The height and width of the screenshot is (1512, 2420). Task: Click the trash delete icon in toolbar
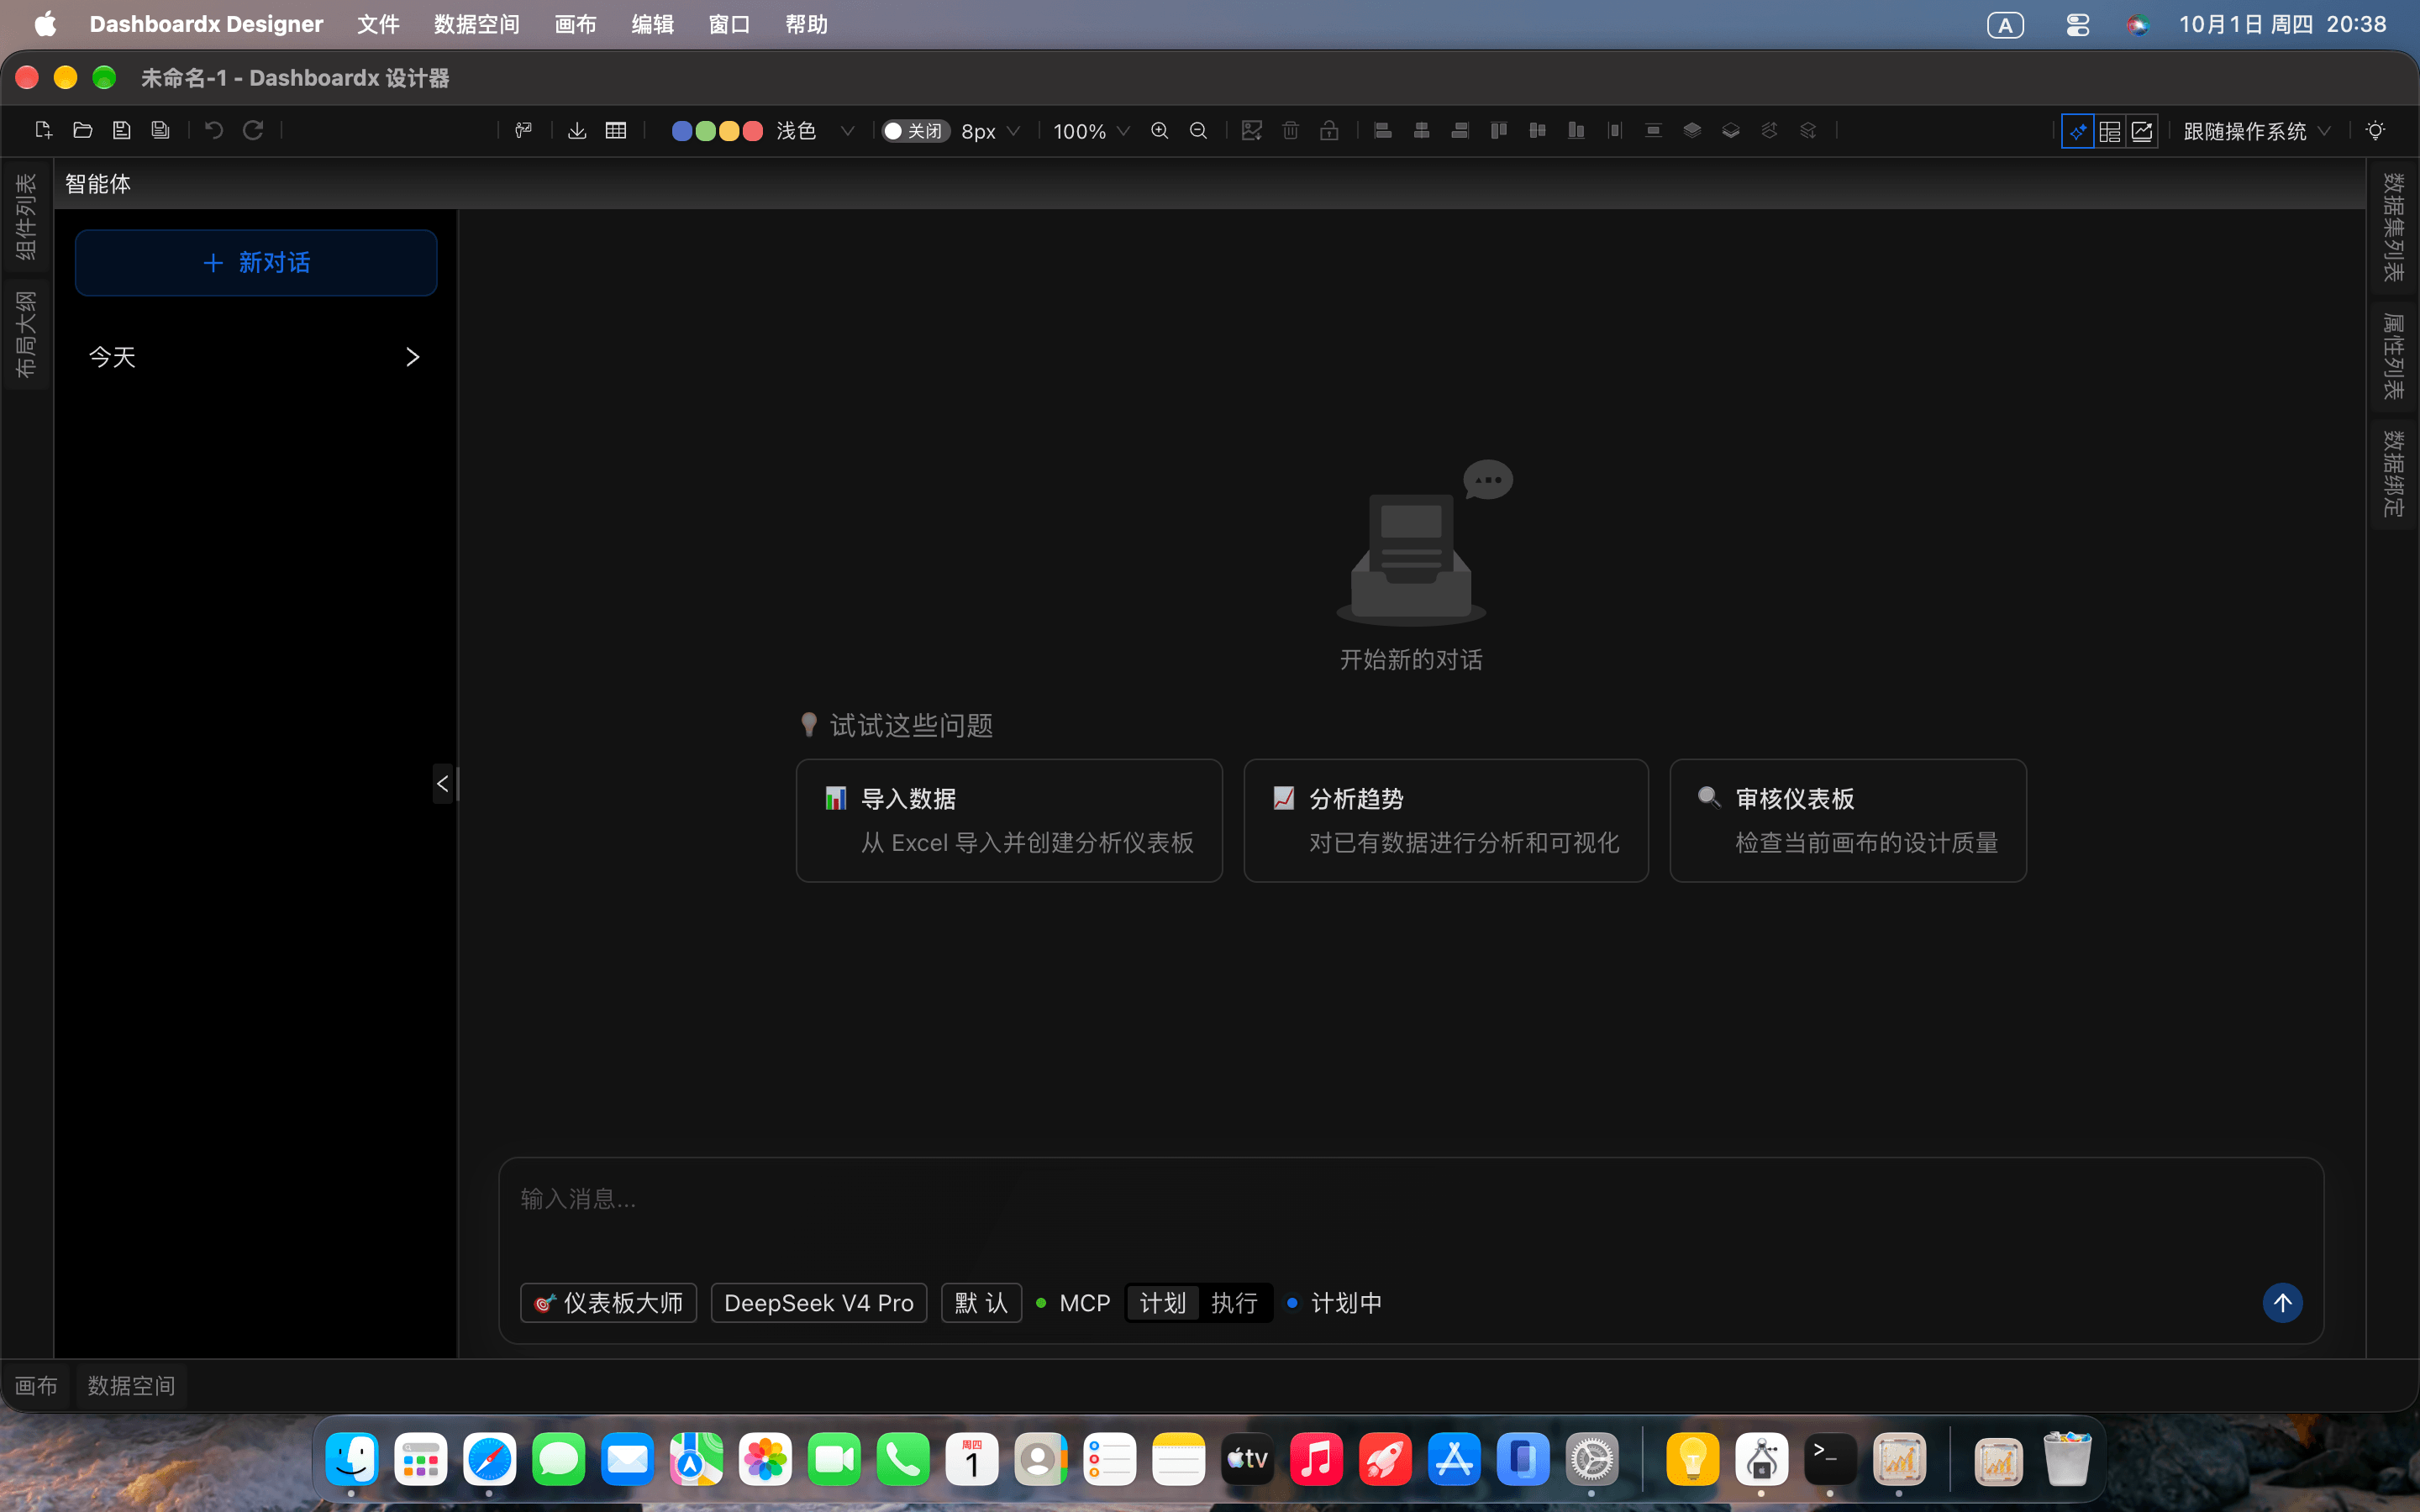[1290, 130]
